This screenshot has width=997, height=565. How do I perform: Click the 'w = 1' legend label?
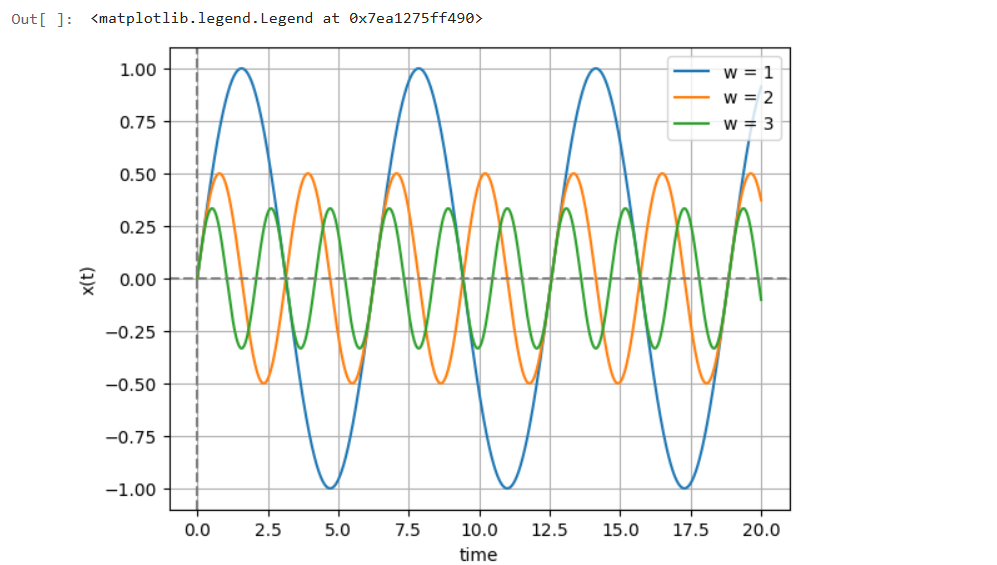(x=748, y=72)
